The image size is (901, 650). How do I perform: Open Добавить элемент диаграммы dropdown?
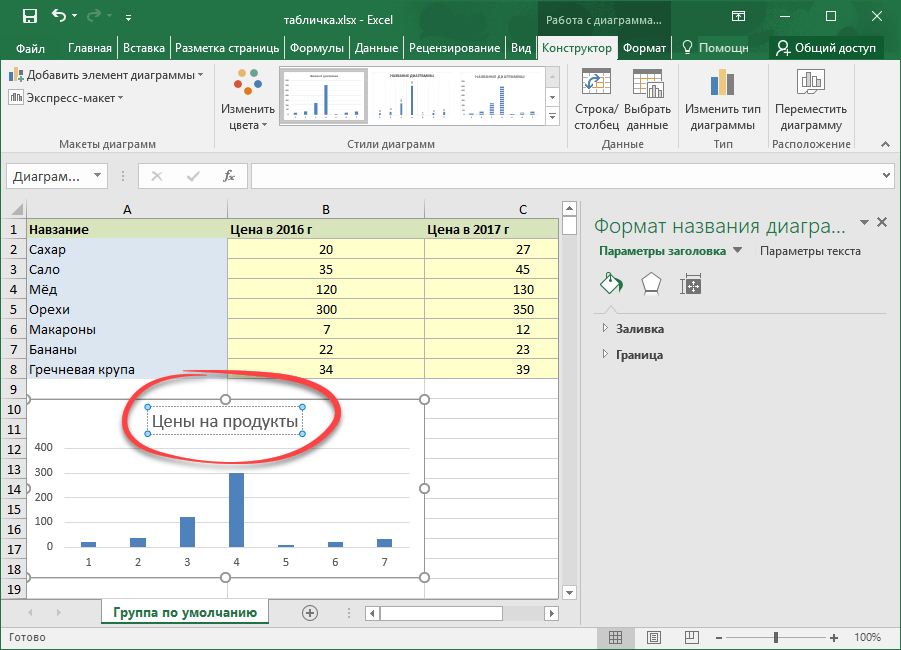[106, 75]
